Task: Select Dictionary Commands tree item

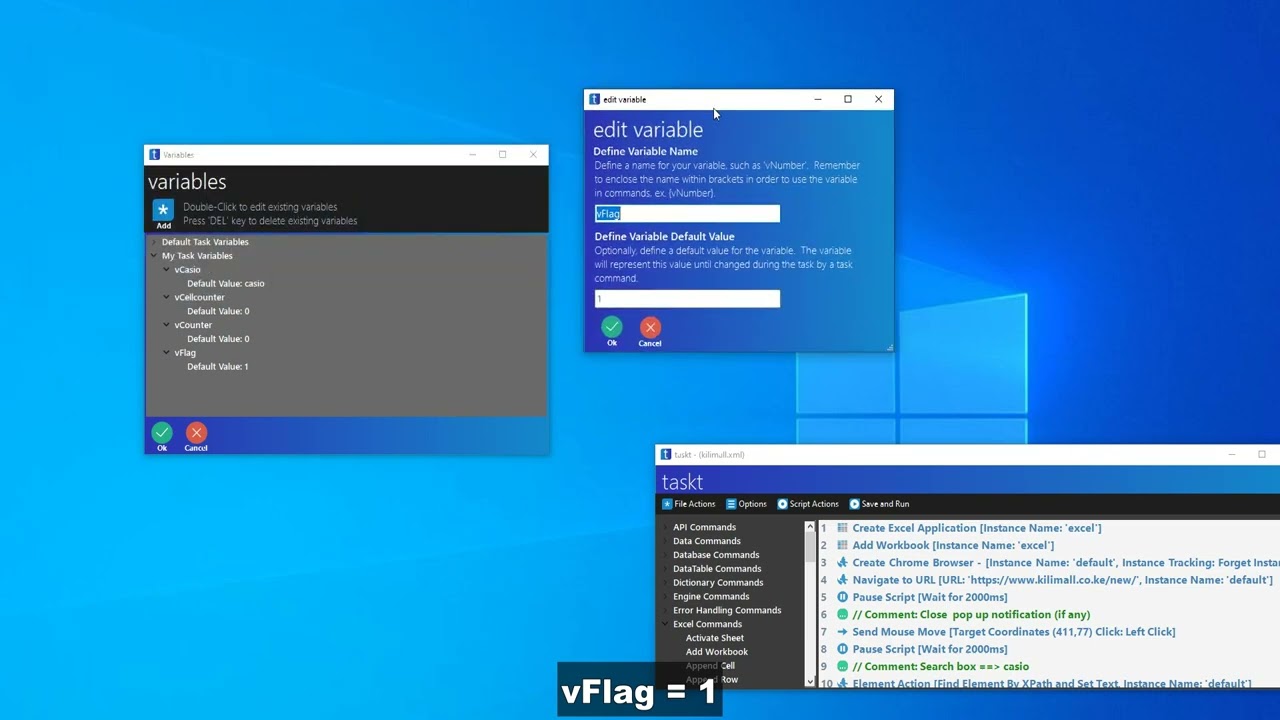Action: pyautogui.click(x=718, y=583)
